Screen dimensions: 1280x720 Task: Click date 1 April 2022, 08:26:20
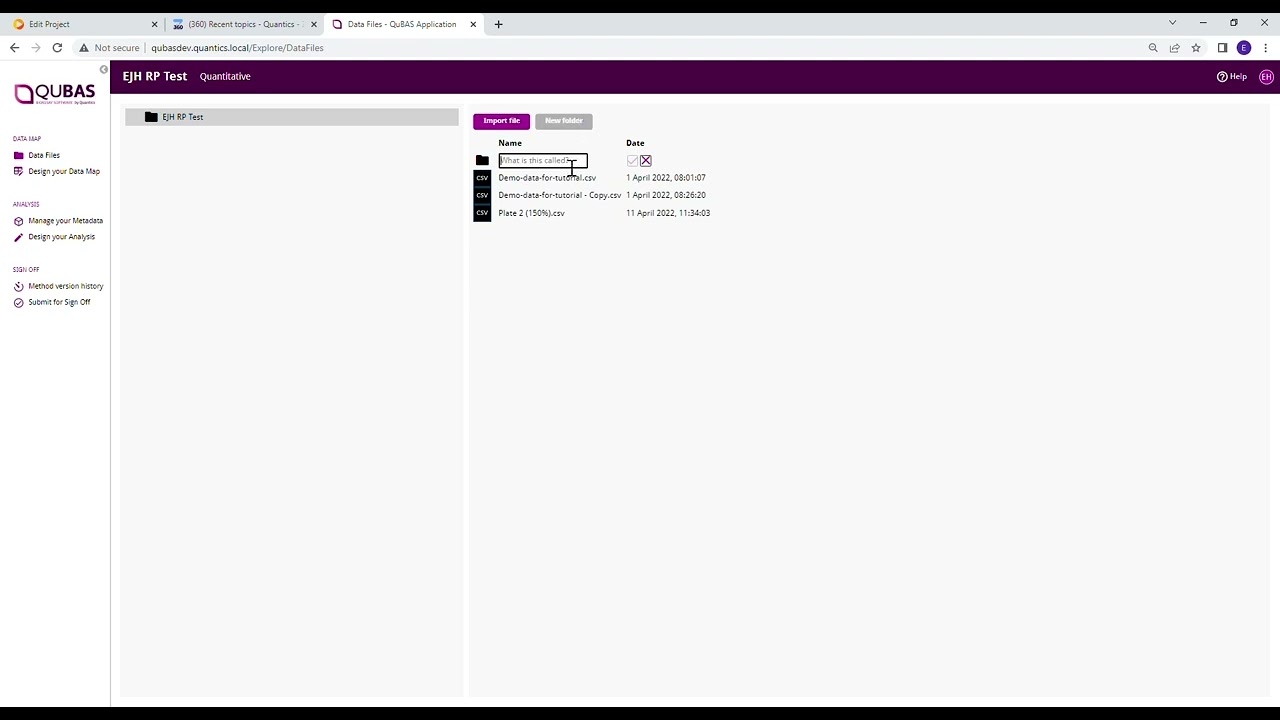[x=666, y=195]
